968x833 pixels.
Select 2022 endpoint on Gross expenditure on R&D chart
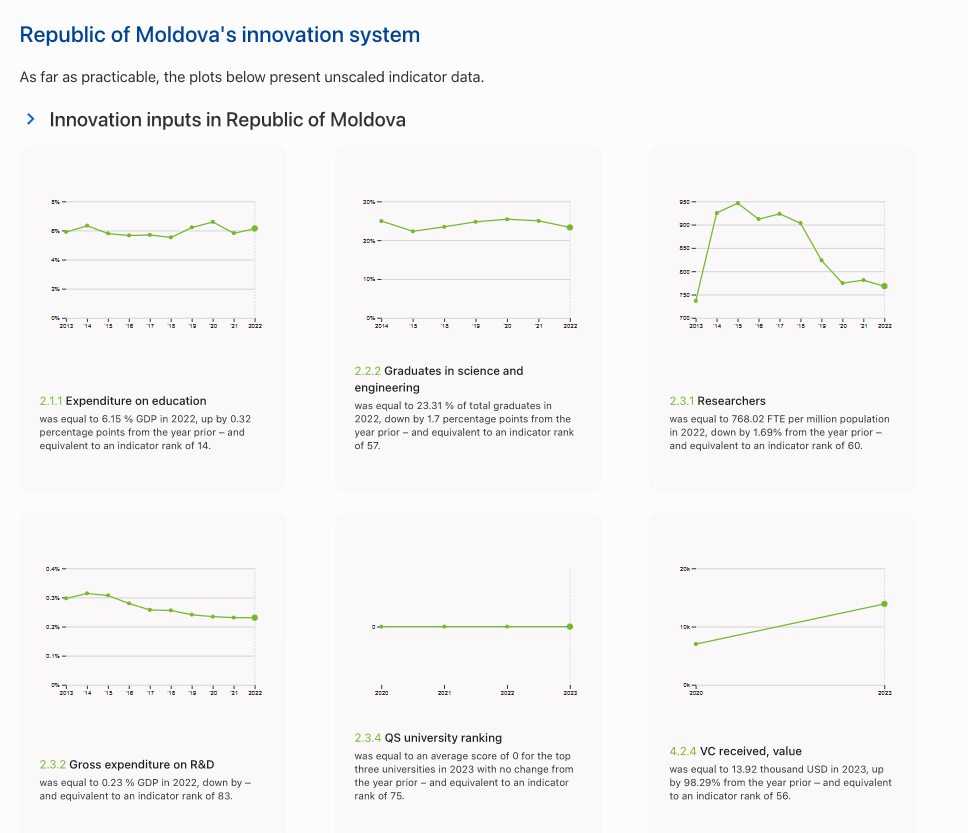click(x=255, y=618)
